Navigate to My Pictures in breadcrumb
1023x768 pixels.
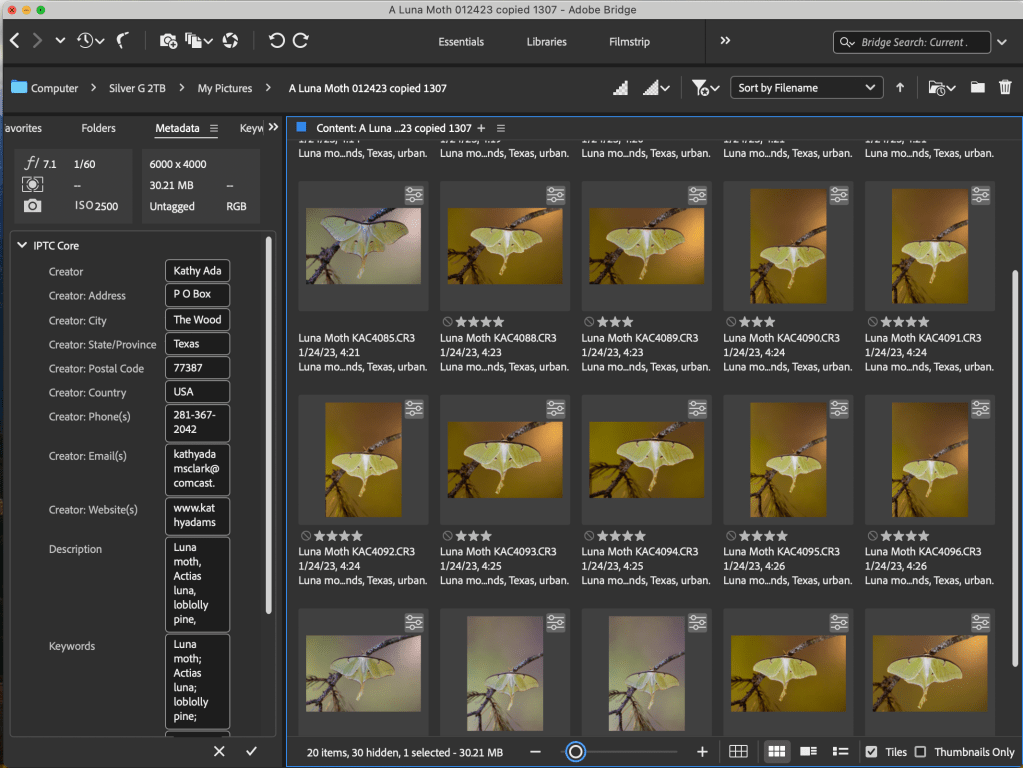coord(224,88)
